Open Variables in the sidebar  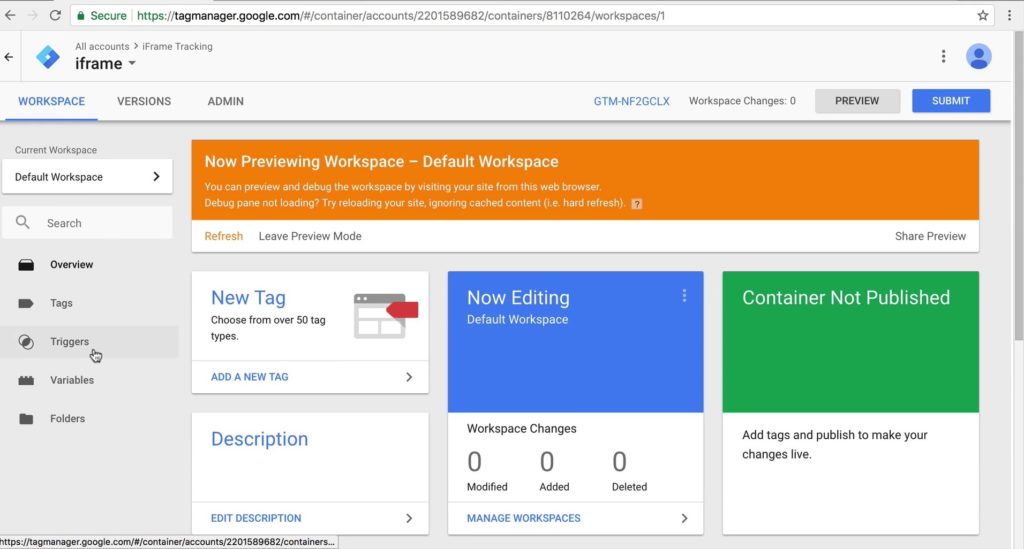(72, 380)
